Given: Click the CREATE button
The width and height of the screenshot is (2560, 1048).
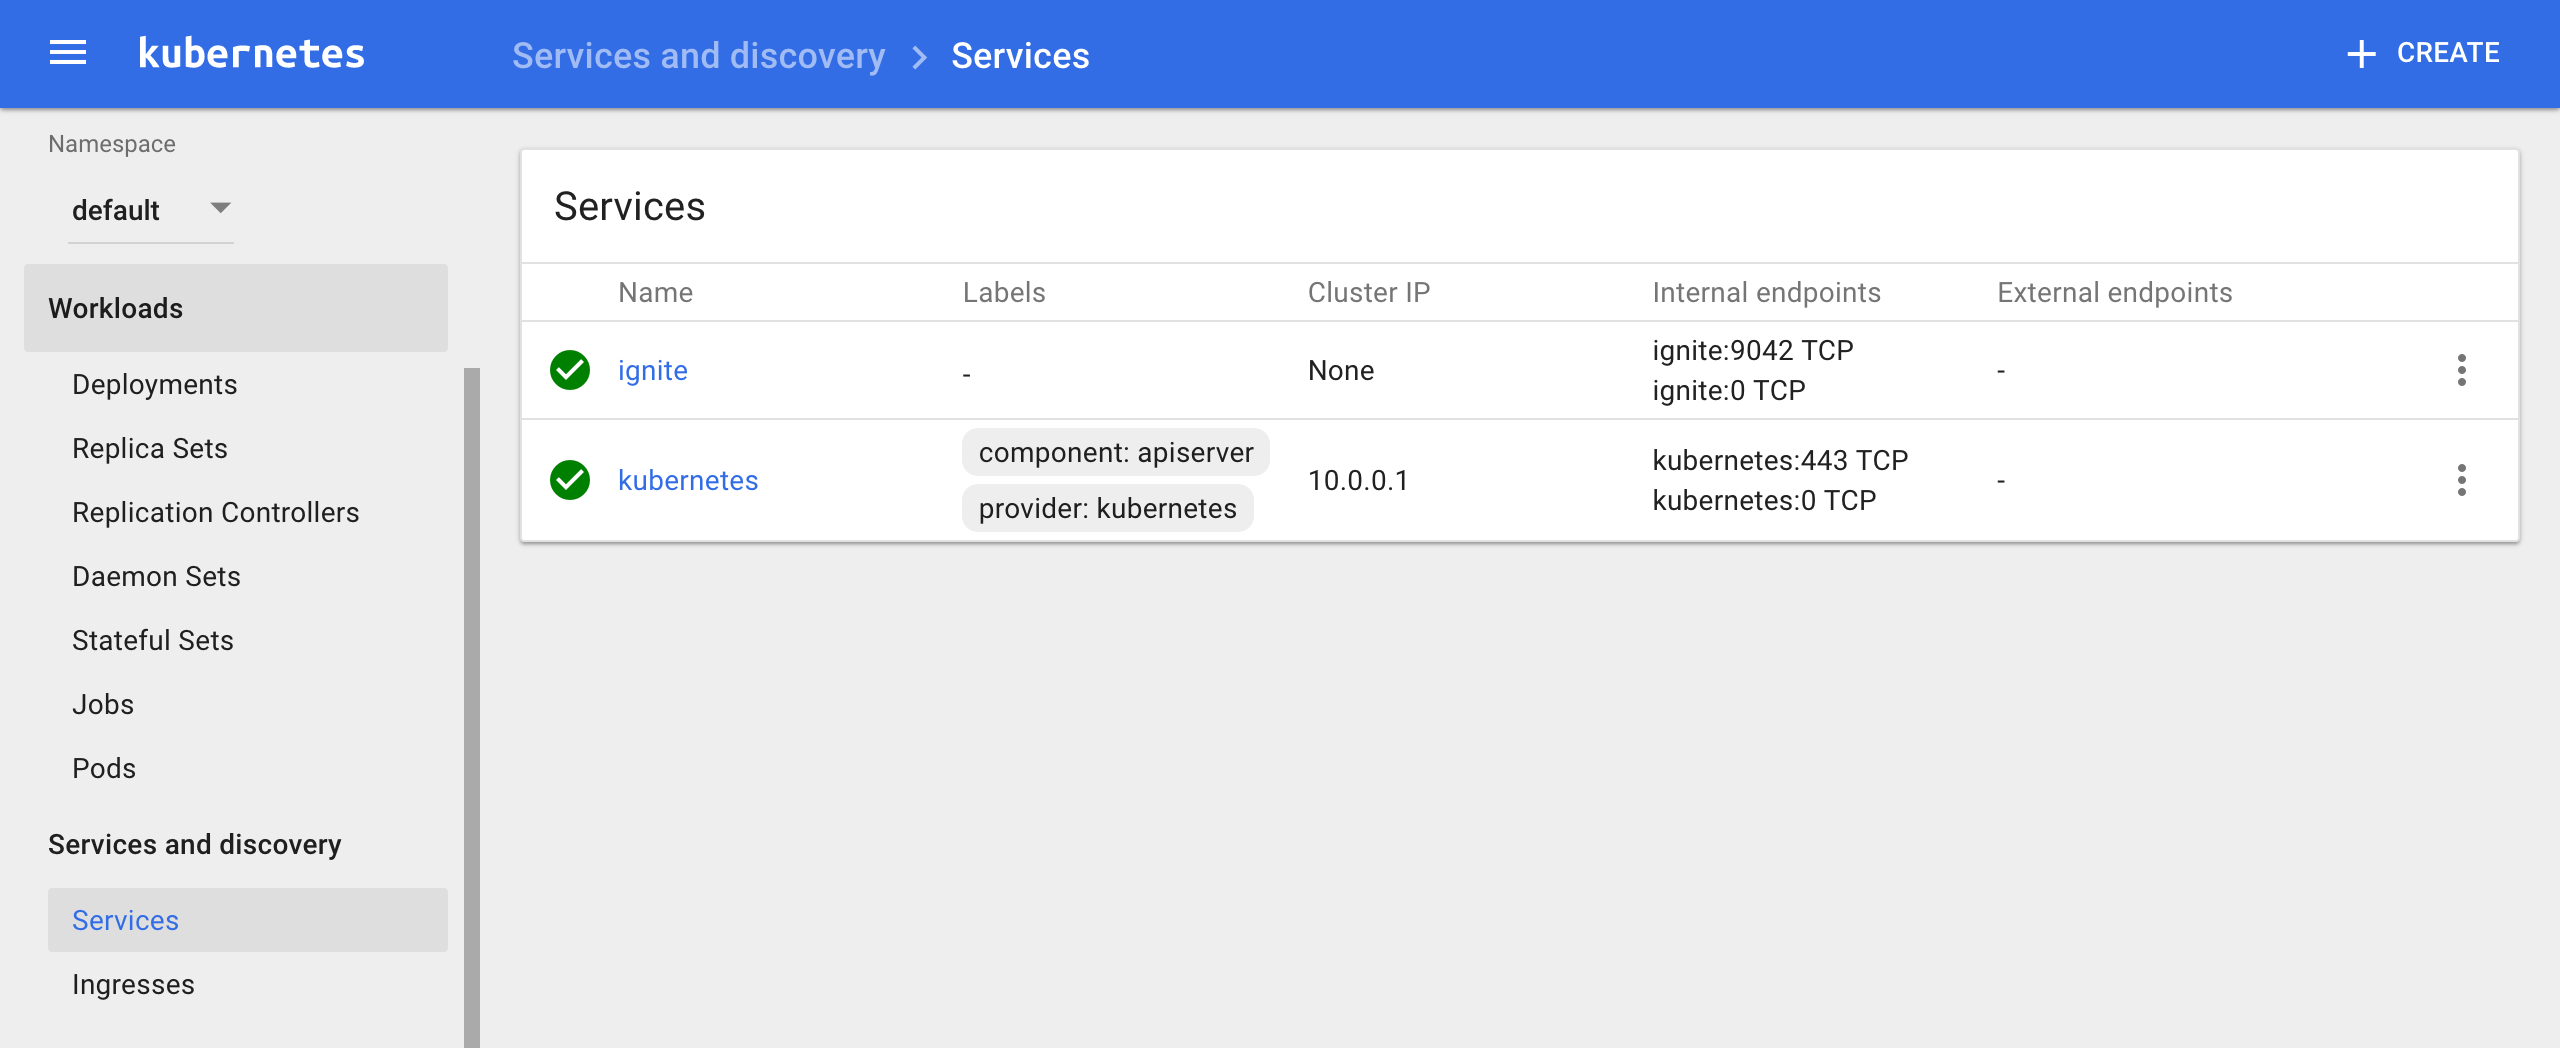Looking at the screenshot, I should click(2423, 53).
